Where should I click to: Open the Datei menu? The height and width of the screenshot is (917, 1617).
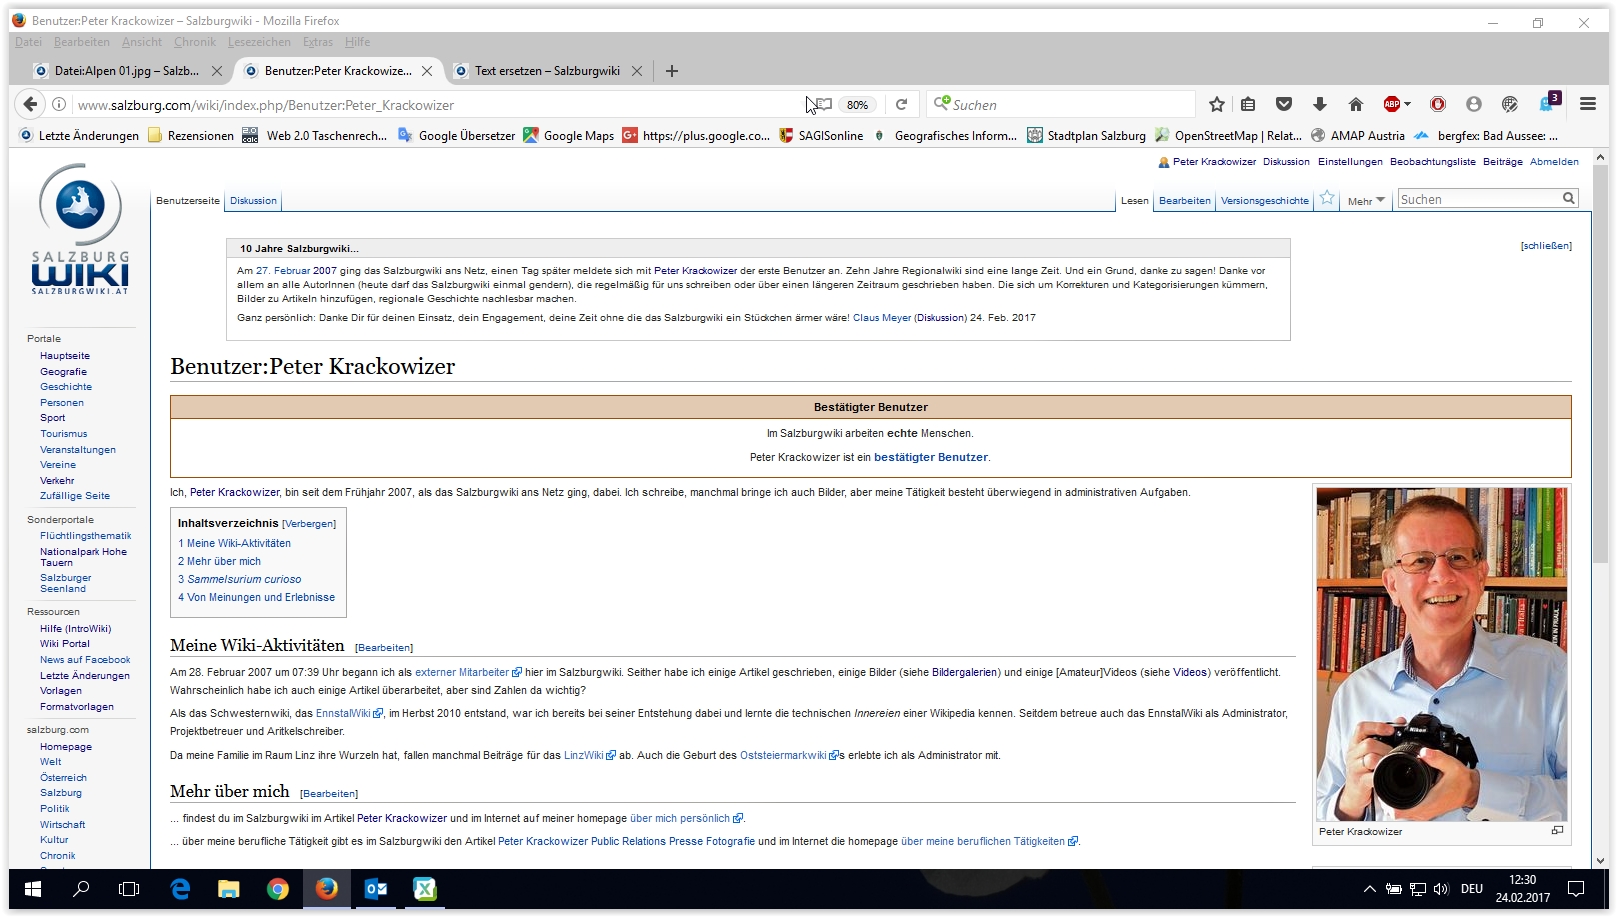[x=28, y=42]
